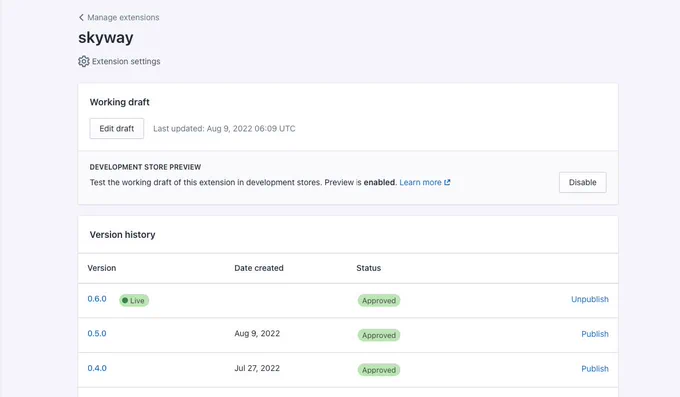Open the Extension settings link
The width and height of the screenshot is (680, 397).
126,61
